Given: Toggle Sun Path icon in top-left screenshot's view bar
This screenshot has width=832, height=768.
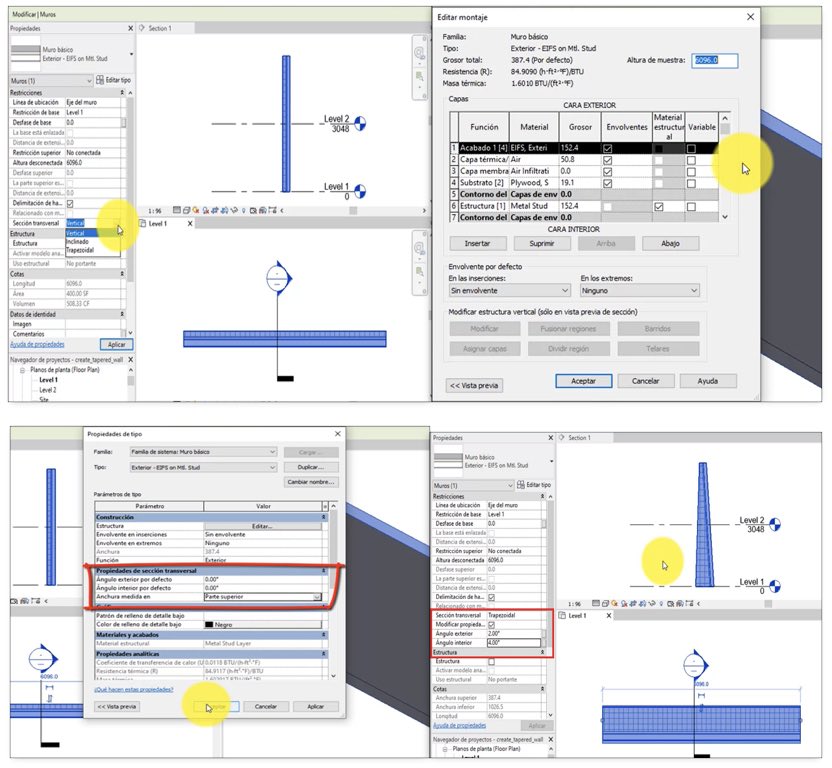Looking at the screenshot, I should pos(195,210).
